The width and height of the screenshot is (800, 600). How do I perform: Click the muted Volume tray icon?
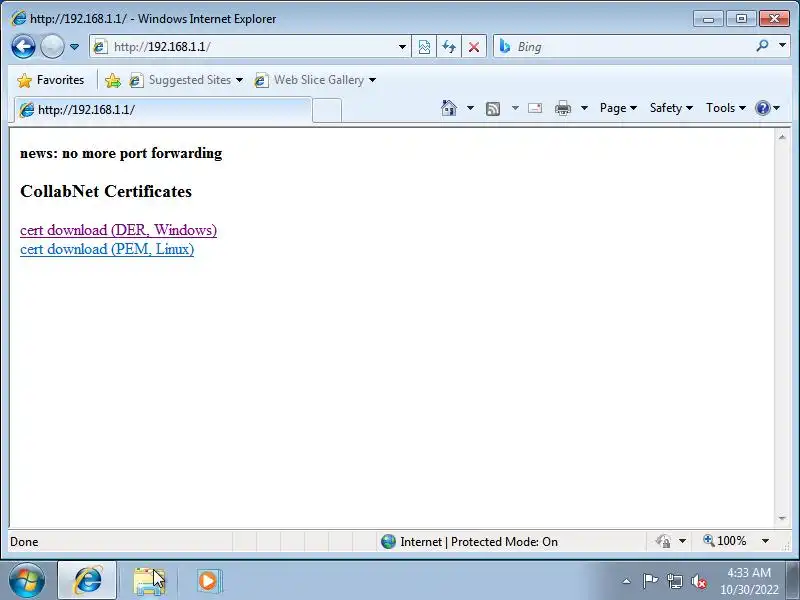[698, 581]
